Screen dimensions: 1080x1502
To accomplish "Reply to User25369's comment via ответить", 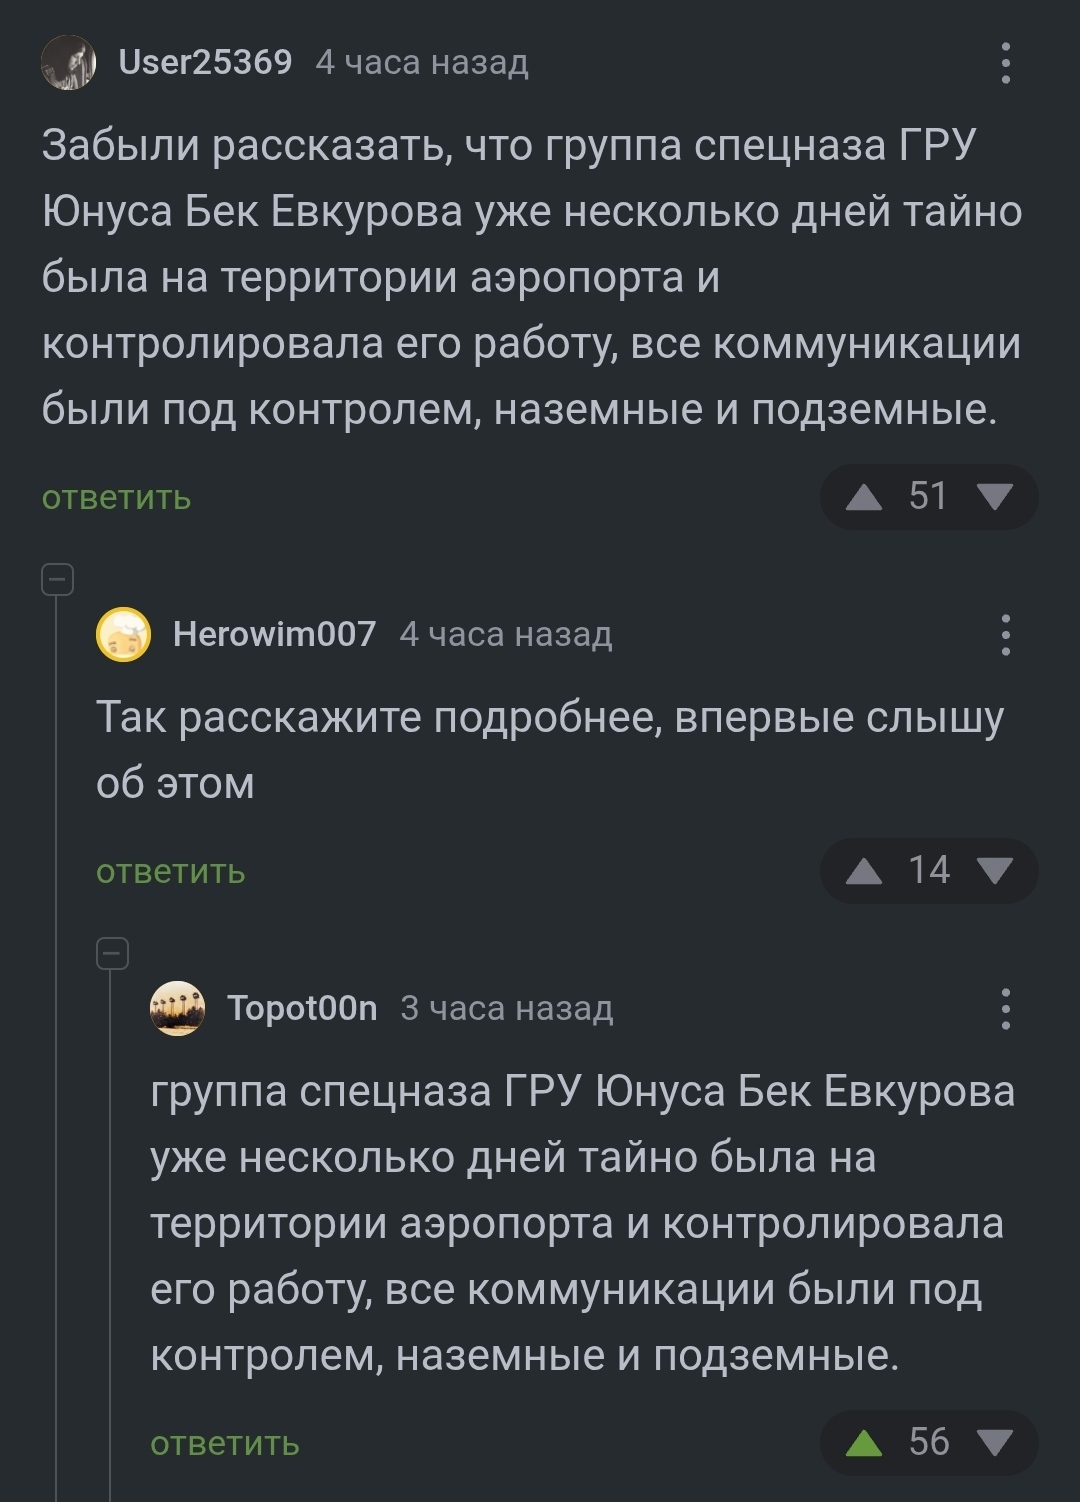I will (x=116, y=497).
